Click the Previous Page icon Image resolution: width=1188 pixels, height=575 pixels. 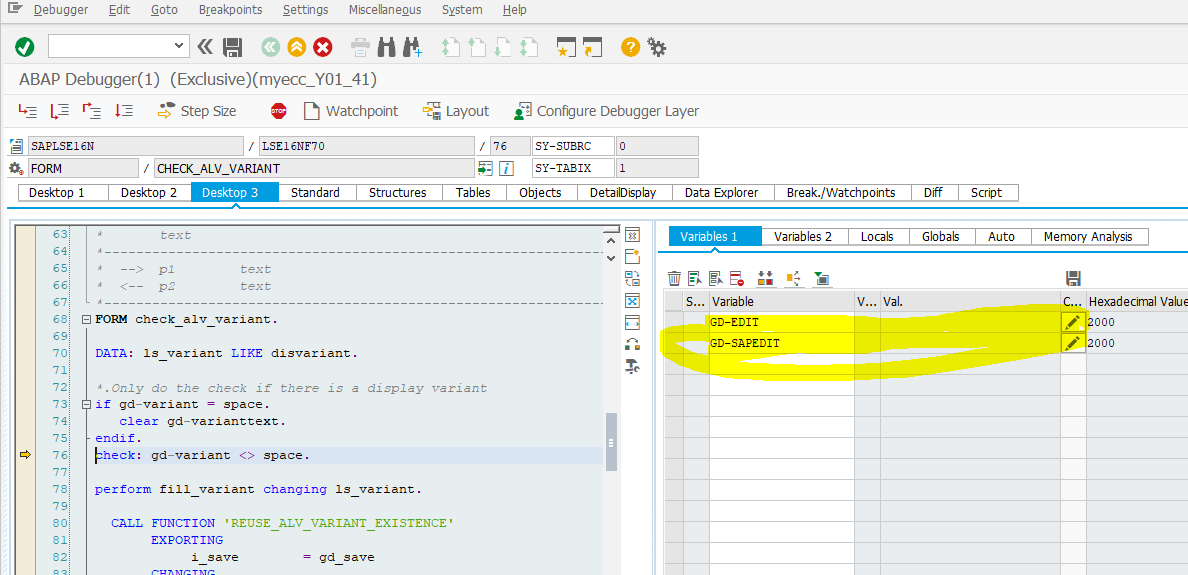[477, 47]
